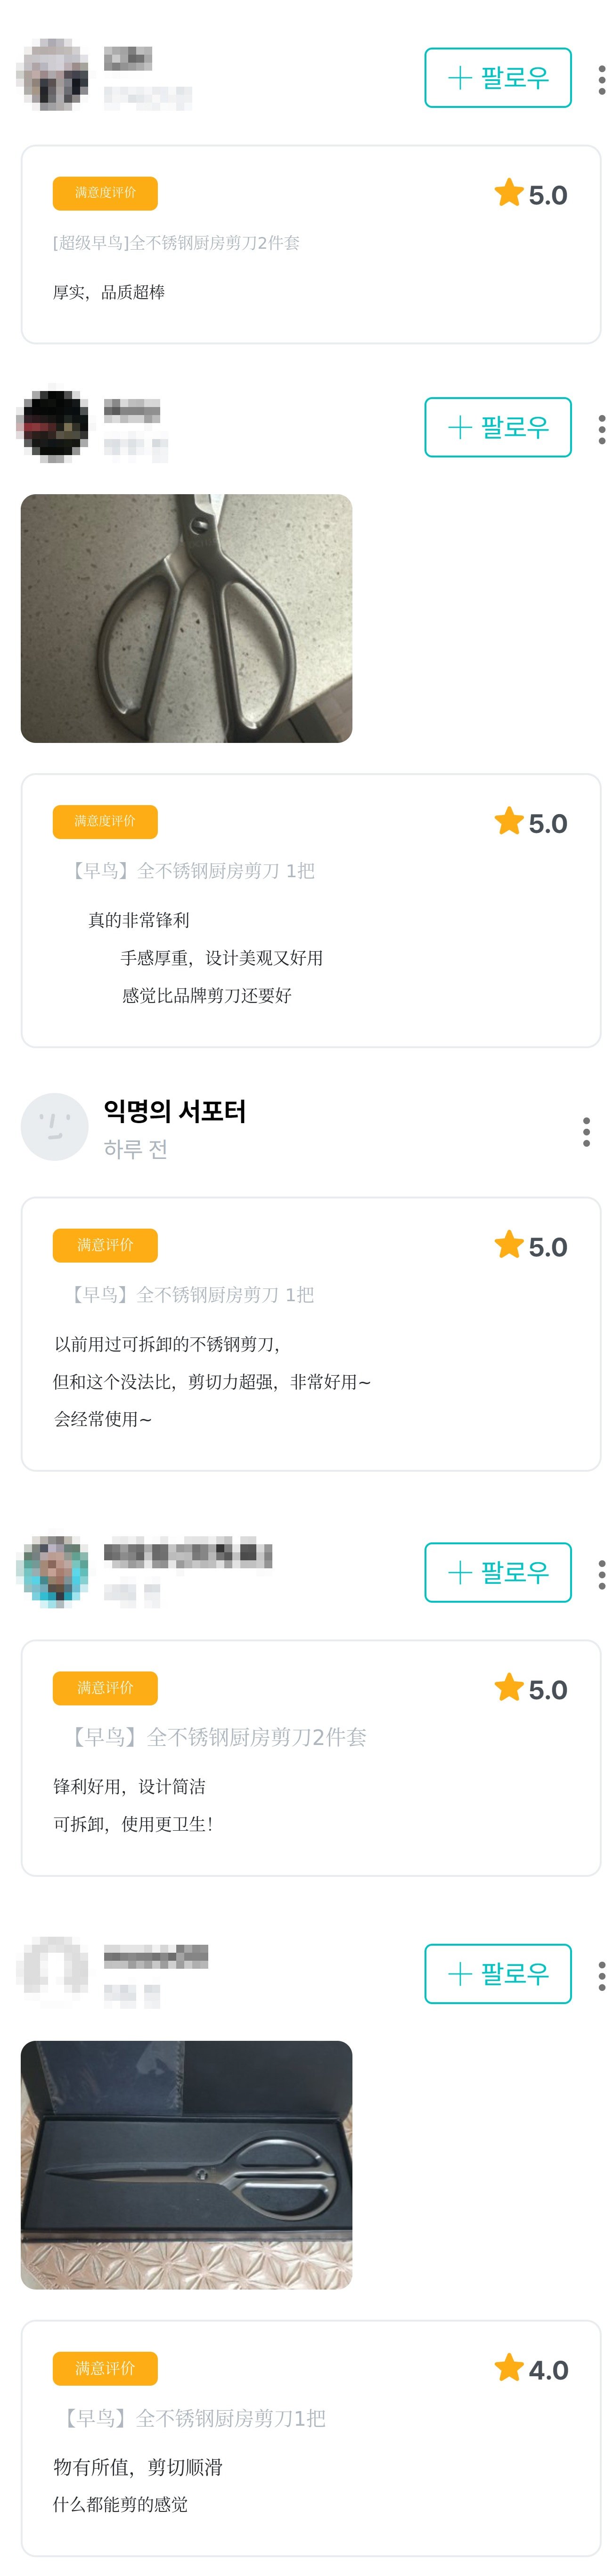The height and width of the screenshot is (2576, 613).
Task: Tap the "하루 전" timestamp
Action: (x=135, y=1149)
